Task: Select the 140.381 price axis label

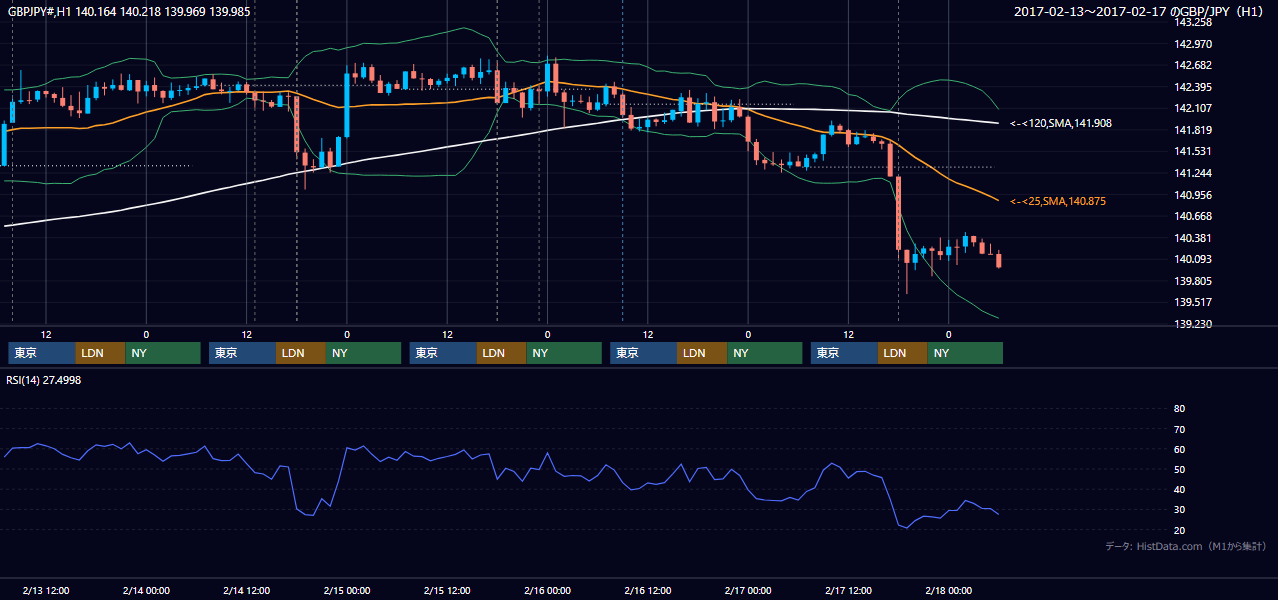Action: 1193,238
